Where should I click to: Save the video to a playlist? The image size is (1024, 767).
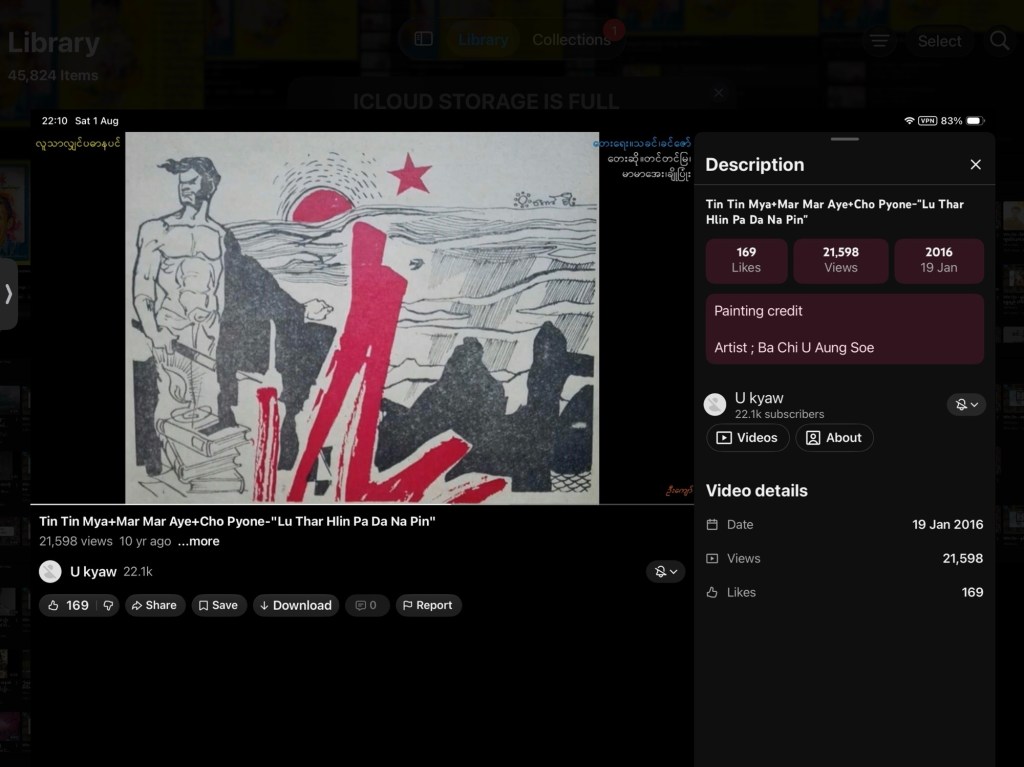click(x=219, y=605)
